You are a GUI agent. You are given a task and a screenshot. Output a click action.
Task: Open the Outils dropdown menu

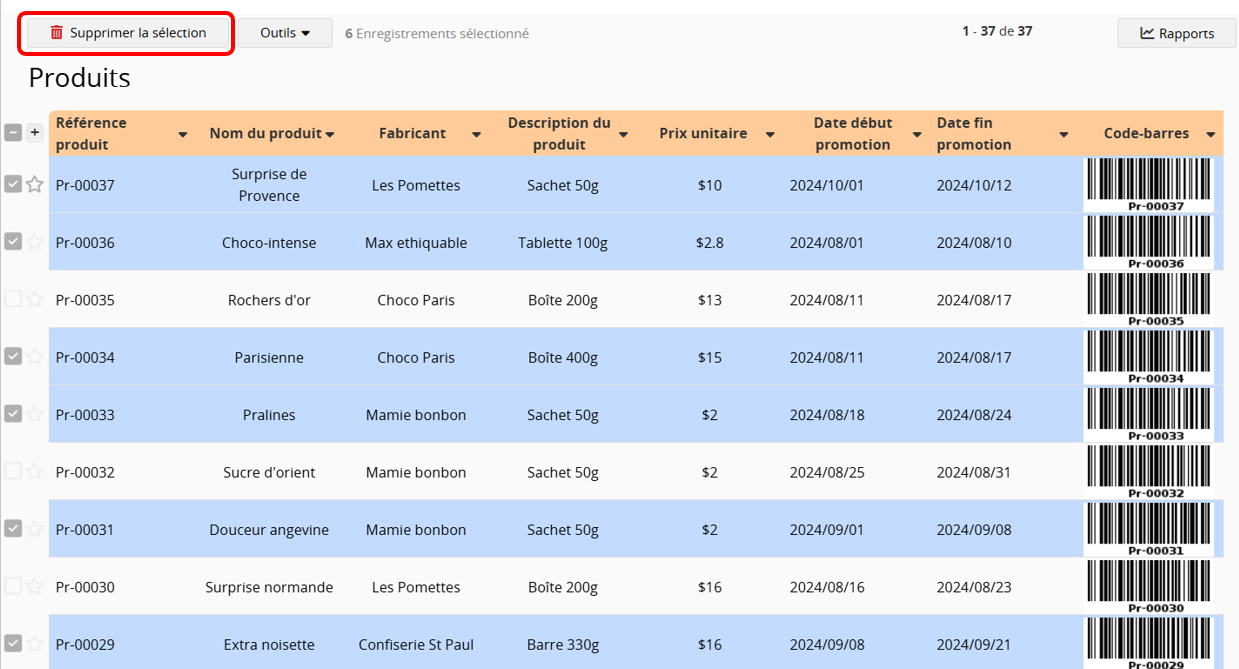[284, 33]
